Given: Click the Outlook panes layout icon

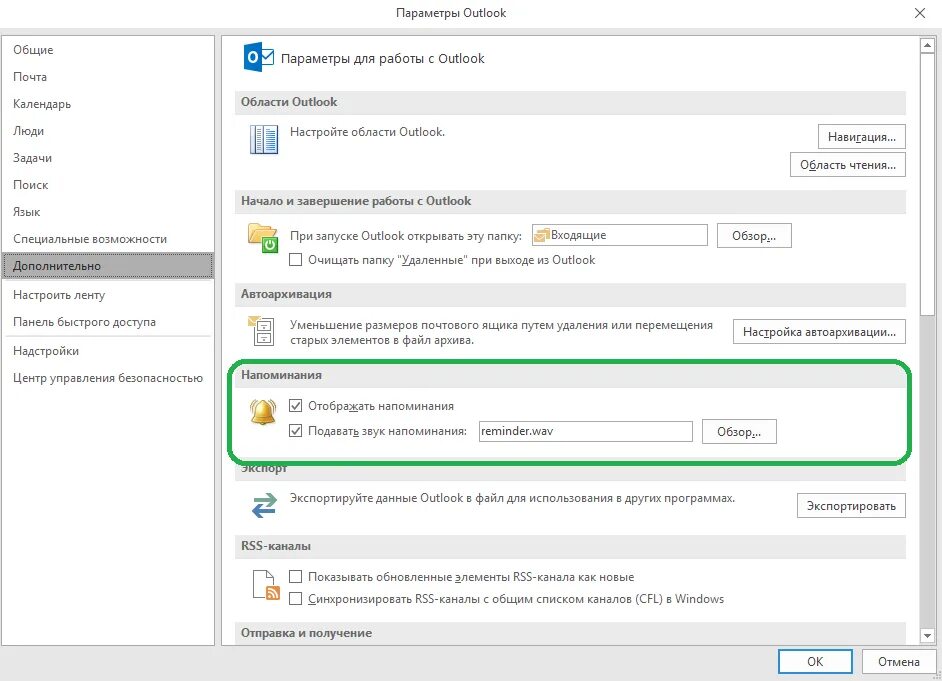Looking at the screenshot, I should [x=264, y=139].
